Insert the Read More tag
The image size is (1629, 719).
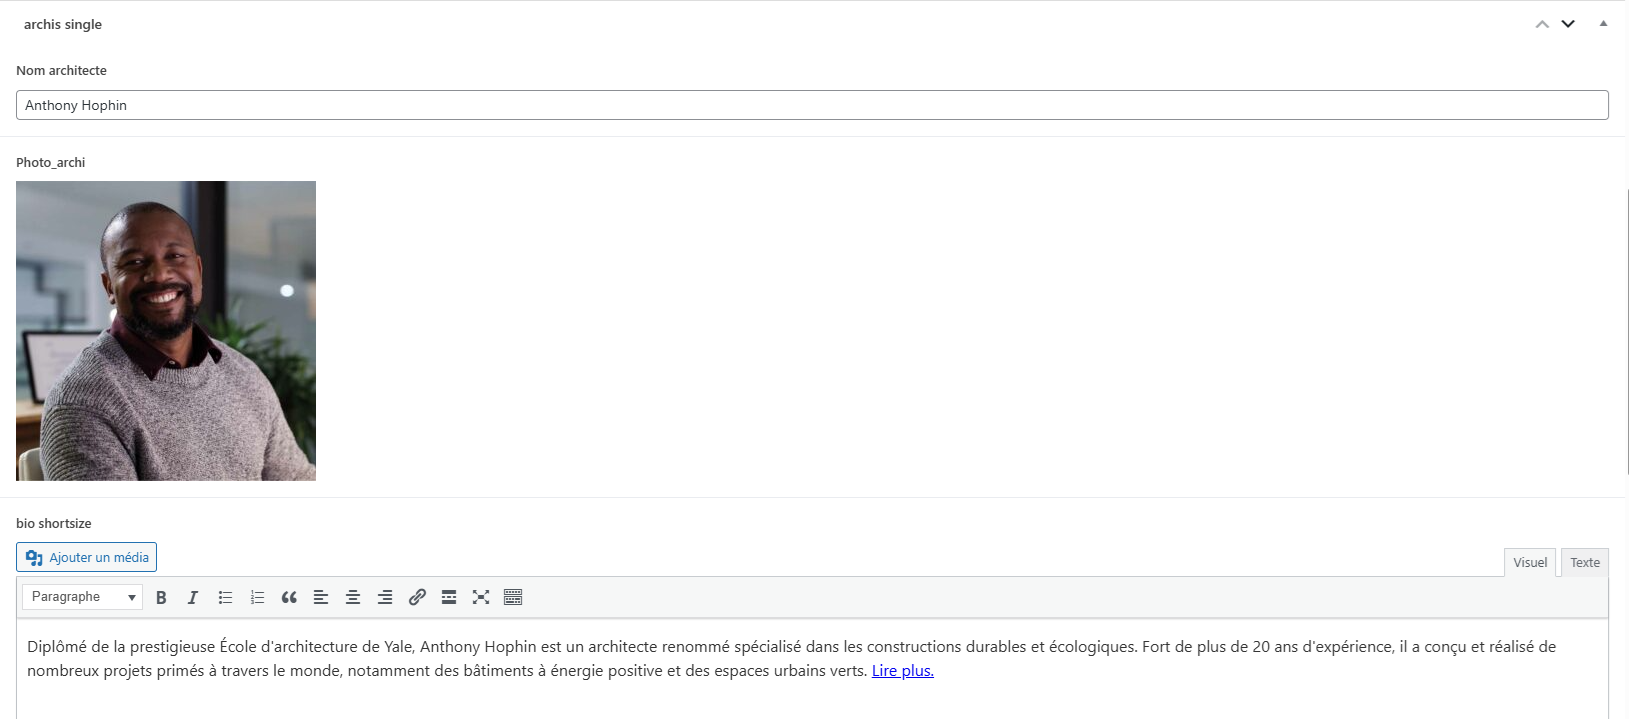449,597
